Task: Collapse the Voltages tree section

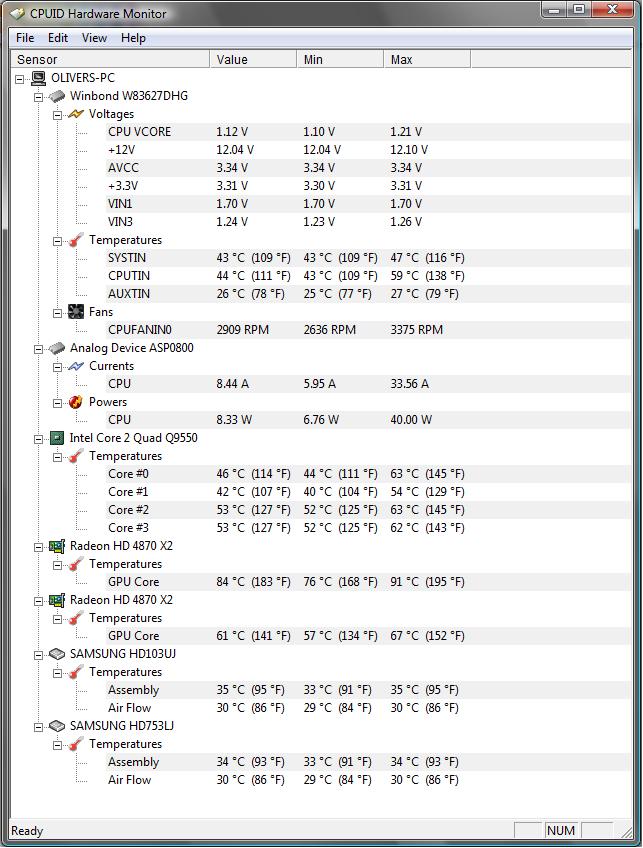Action: tap(57, 115)
